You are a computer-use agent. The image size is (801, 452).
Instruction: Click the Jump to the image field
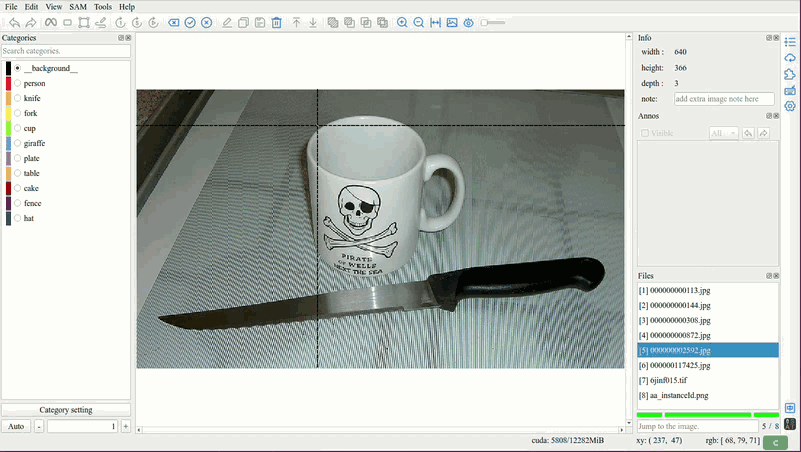(x=697, y=426)
